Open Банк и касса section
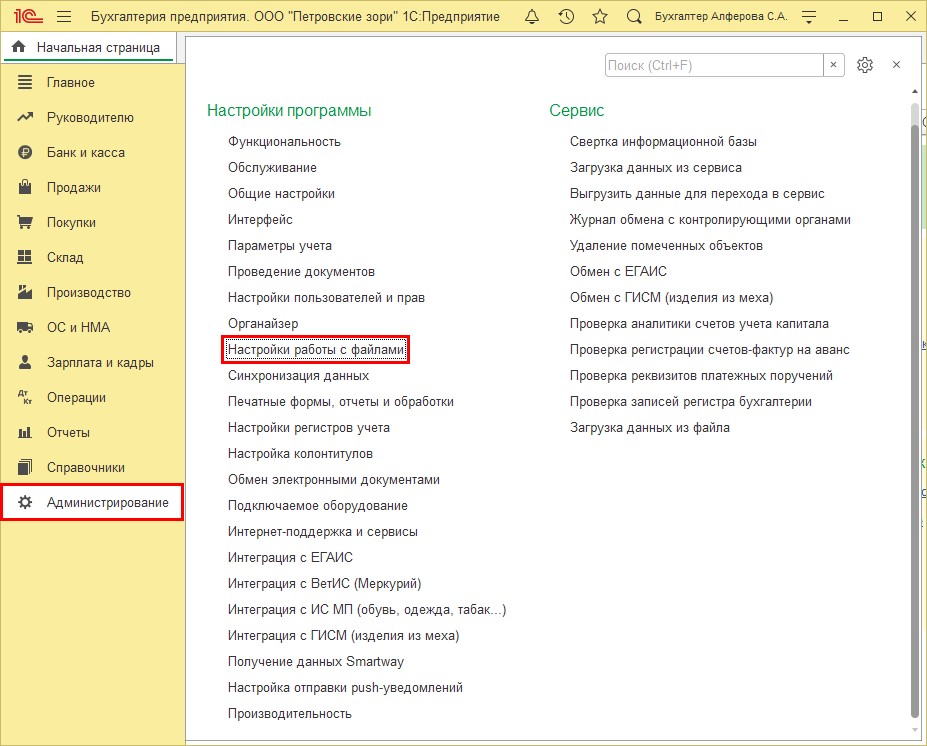The image size is (927, 746). tap(85, 152)
